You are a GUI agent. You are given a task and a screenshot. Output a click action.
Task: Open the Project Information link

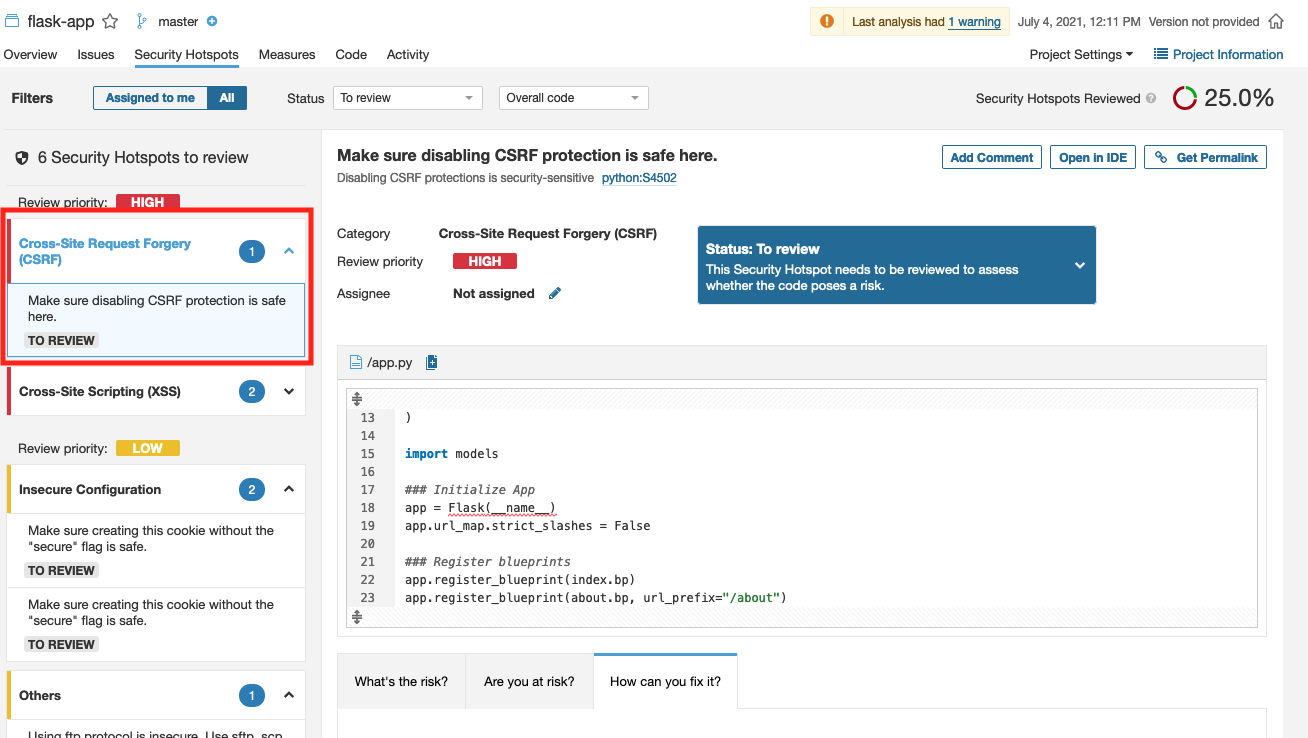1228,54
